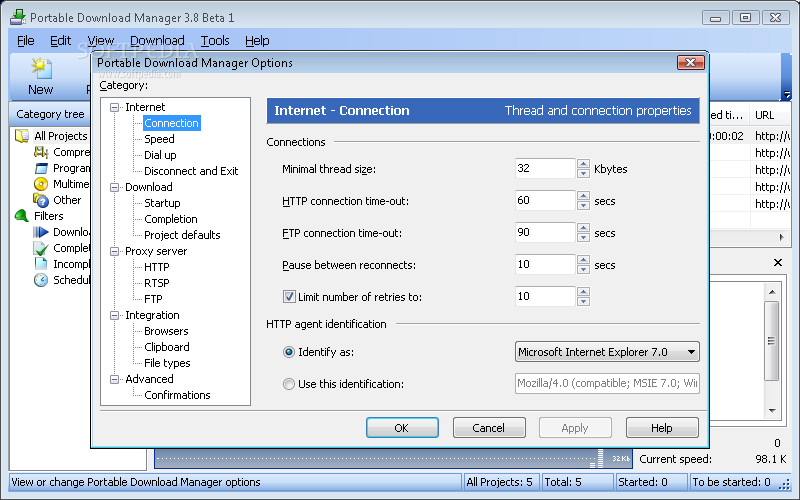The width and height of the screenshot is (800, 500).
Task: Select RTSP under Proxy server
Action: [157, 283]
